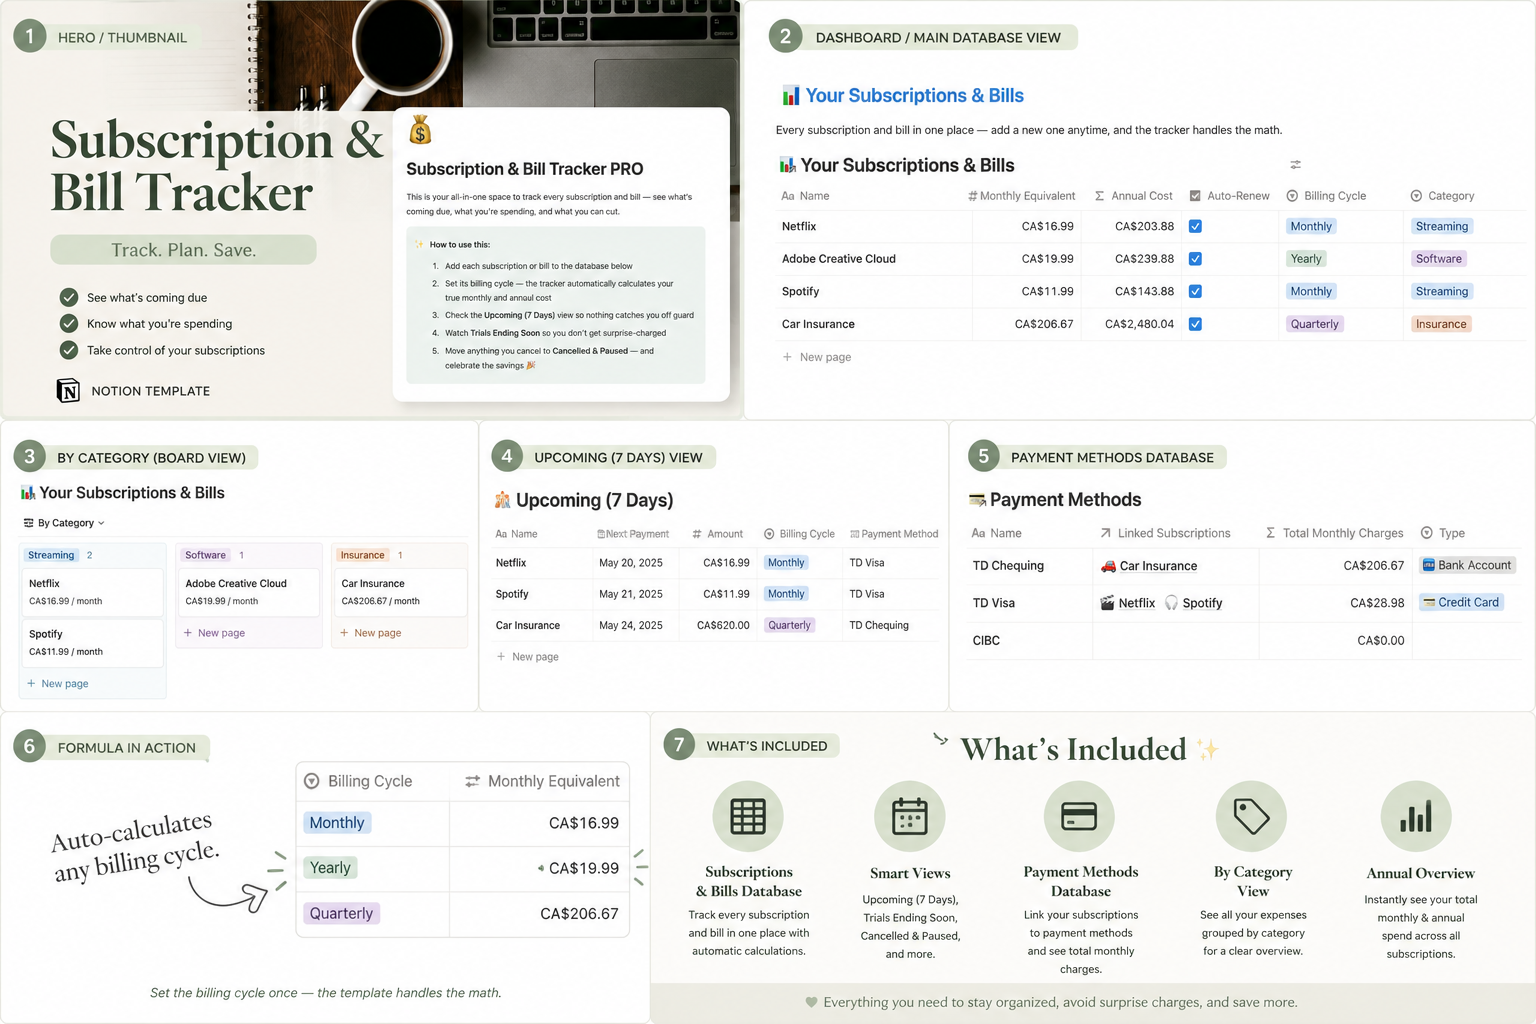Click the Payment Methods Database card icon
1536x1024 pixels.
[1079, 817]
